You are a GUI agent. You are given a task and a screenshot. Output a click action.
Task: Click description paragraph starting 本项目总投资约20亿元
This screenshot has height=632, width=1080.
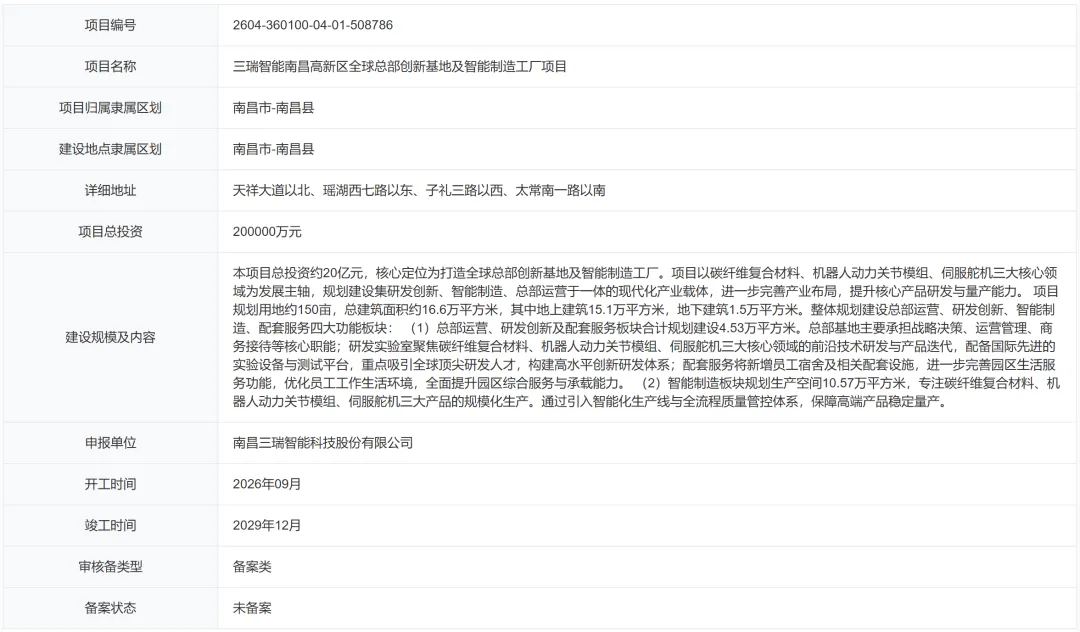(x=646, y=337)
